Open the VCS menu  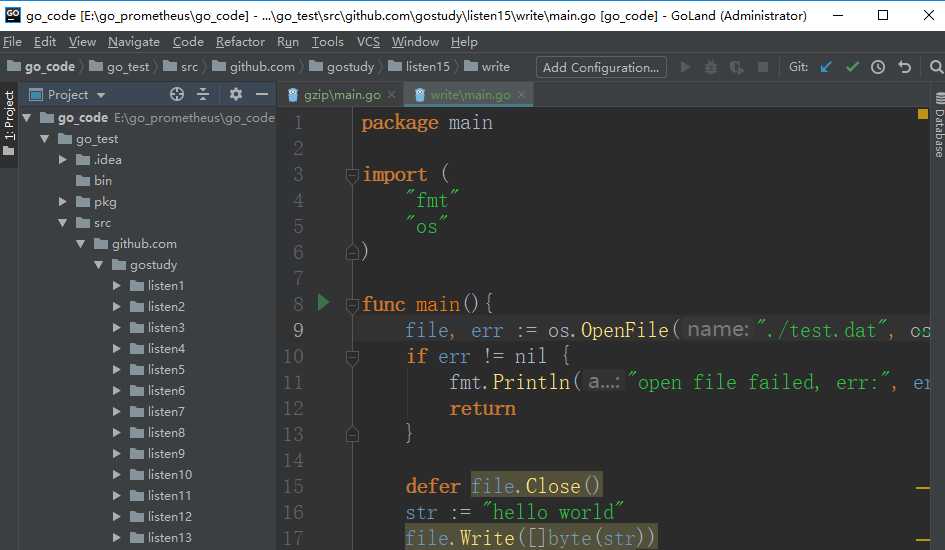coord(368,42)
